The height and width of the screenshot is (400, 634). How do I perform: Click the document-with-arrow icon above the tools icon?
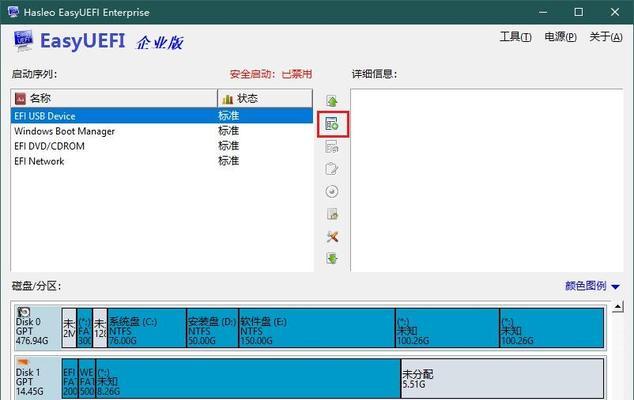[332, 214]
